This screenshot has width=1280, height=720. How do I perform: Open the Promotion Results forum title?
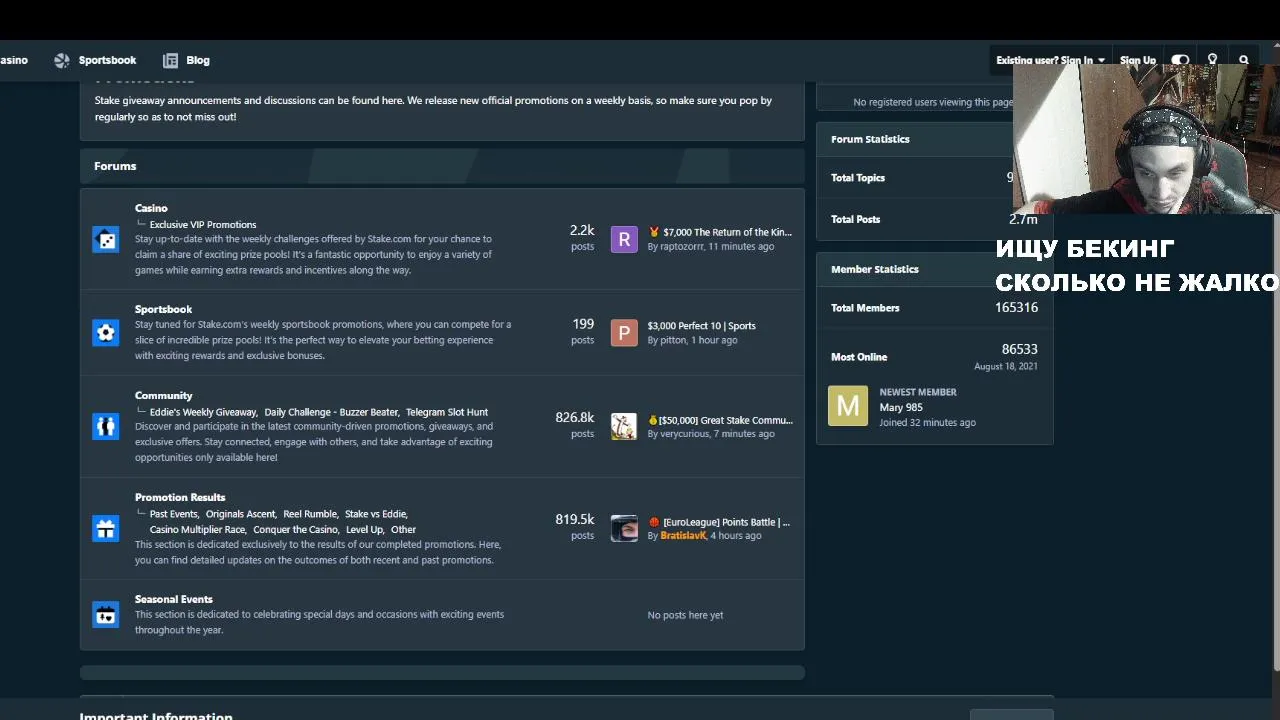tap(180, 497)
